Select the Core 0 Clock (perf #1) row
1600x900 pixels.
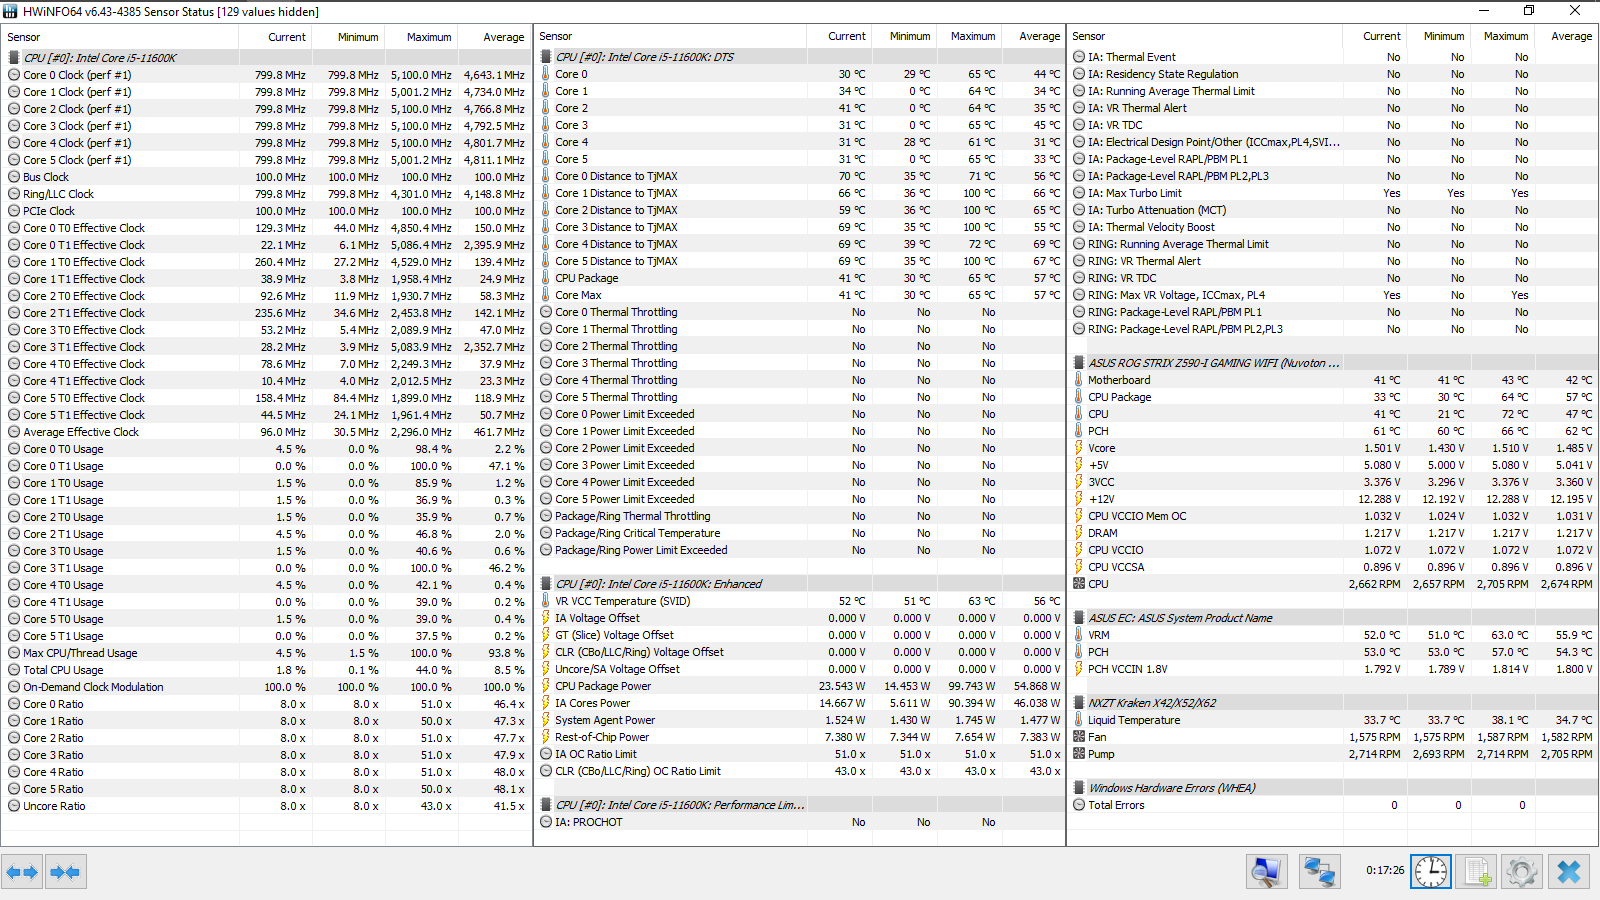266,75
